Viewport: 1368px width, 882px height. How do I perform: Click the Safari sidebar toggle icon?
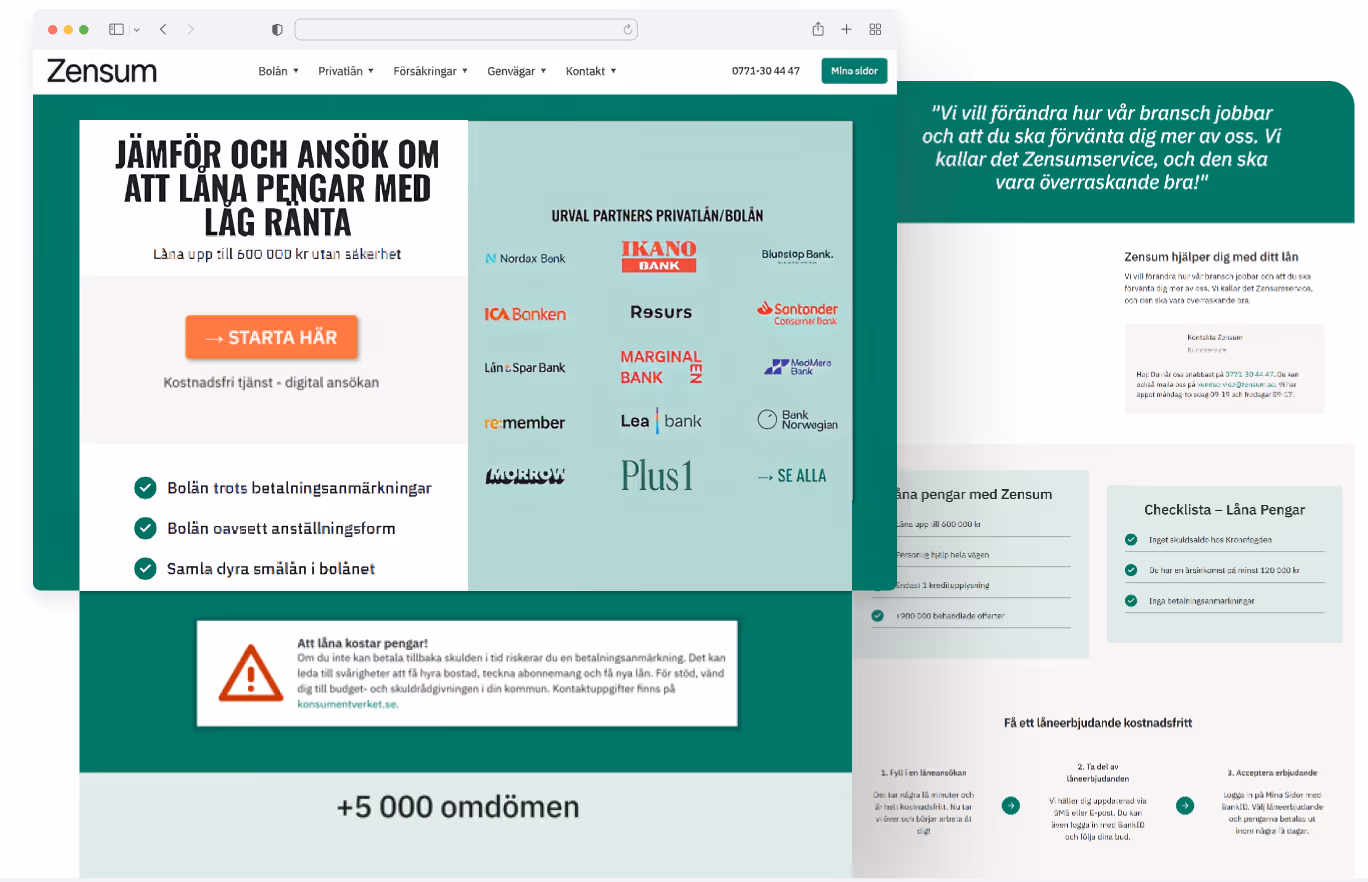click(116, 30)
